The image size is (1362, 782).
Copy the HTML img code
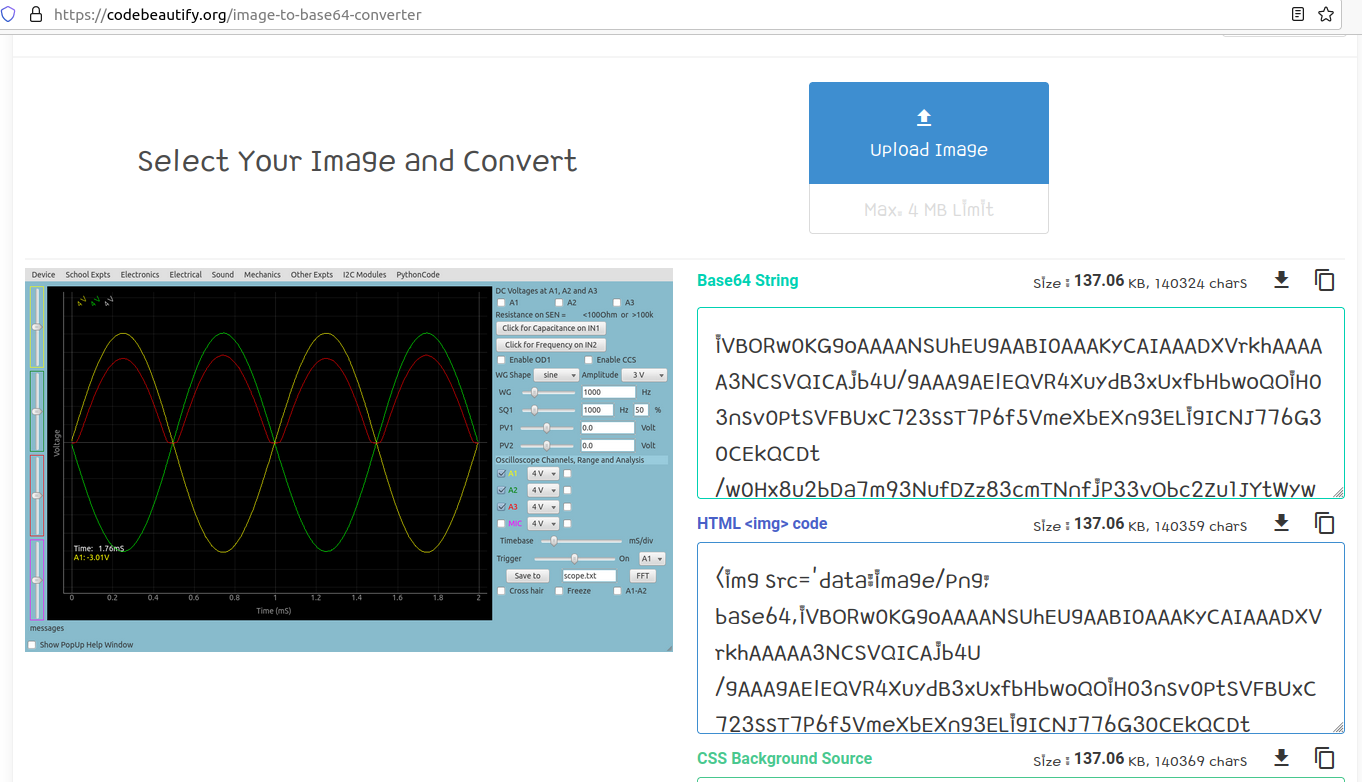click(x=1325, y=523)
